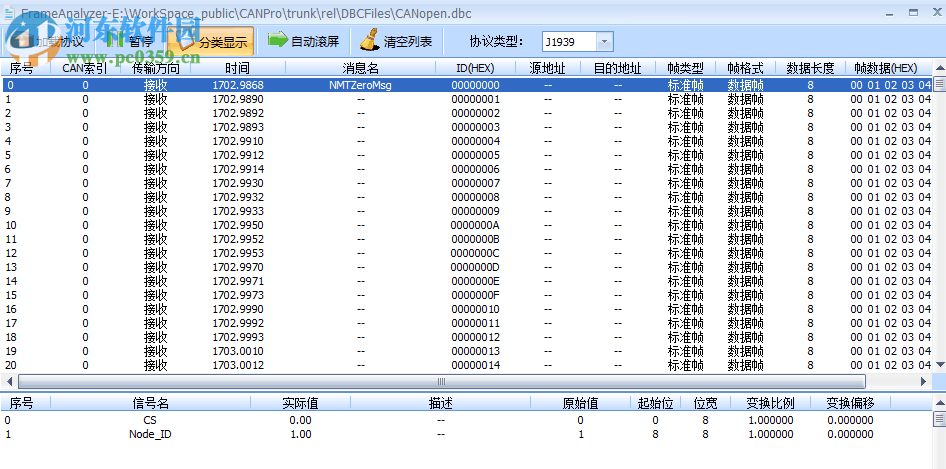The height and width of the screenshot is (469, 946).
Task: Click the horizontal scrollbar thumb
Action: click(x=441, y=381)
